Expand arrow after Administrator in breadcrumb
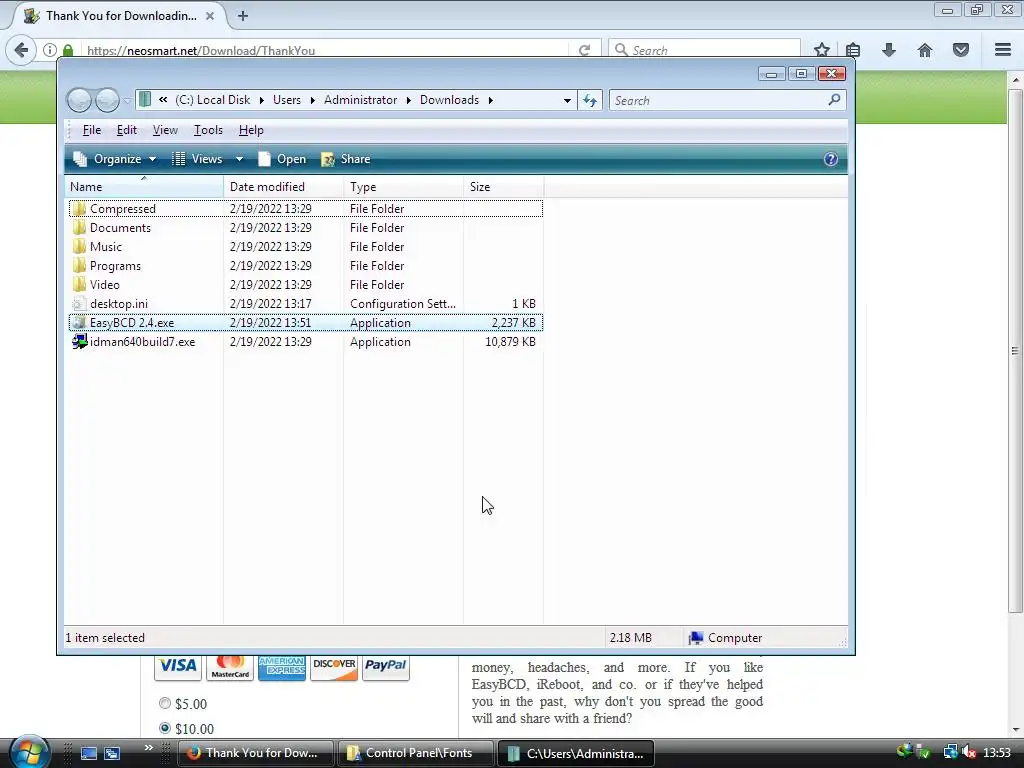1024x768 pixels. tap(409, 100)
